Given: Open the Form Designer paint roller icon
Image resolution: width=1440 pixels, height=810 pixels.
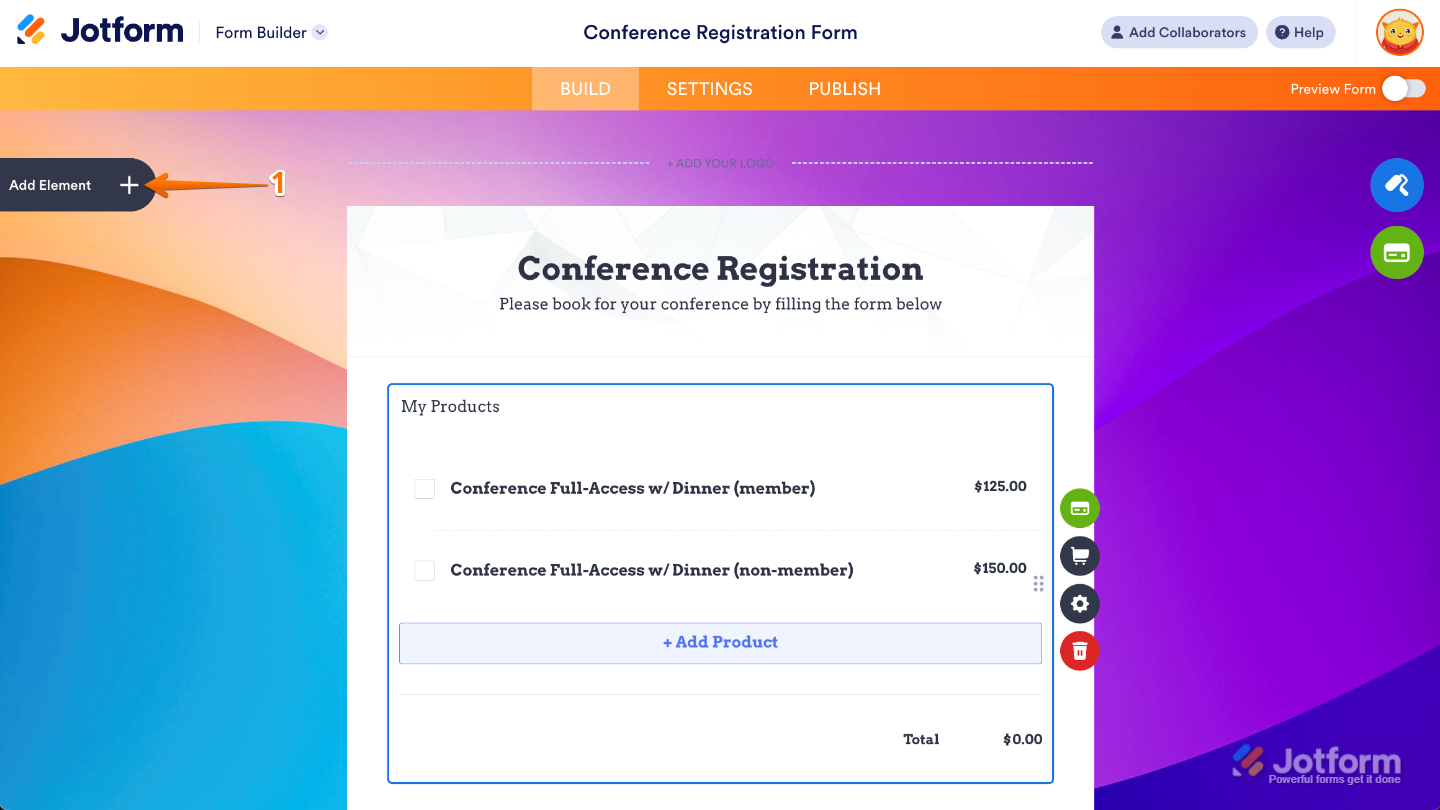Looking at the screenshot, I should 1397,185.
